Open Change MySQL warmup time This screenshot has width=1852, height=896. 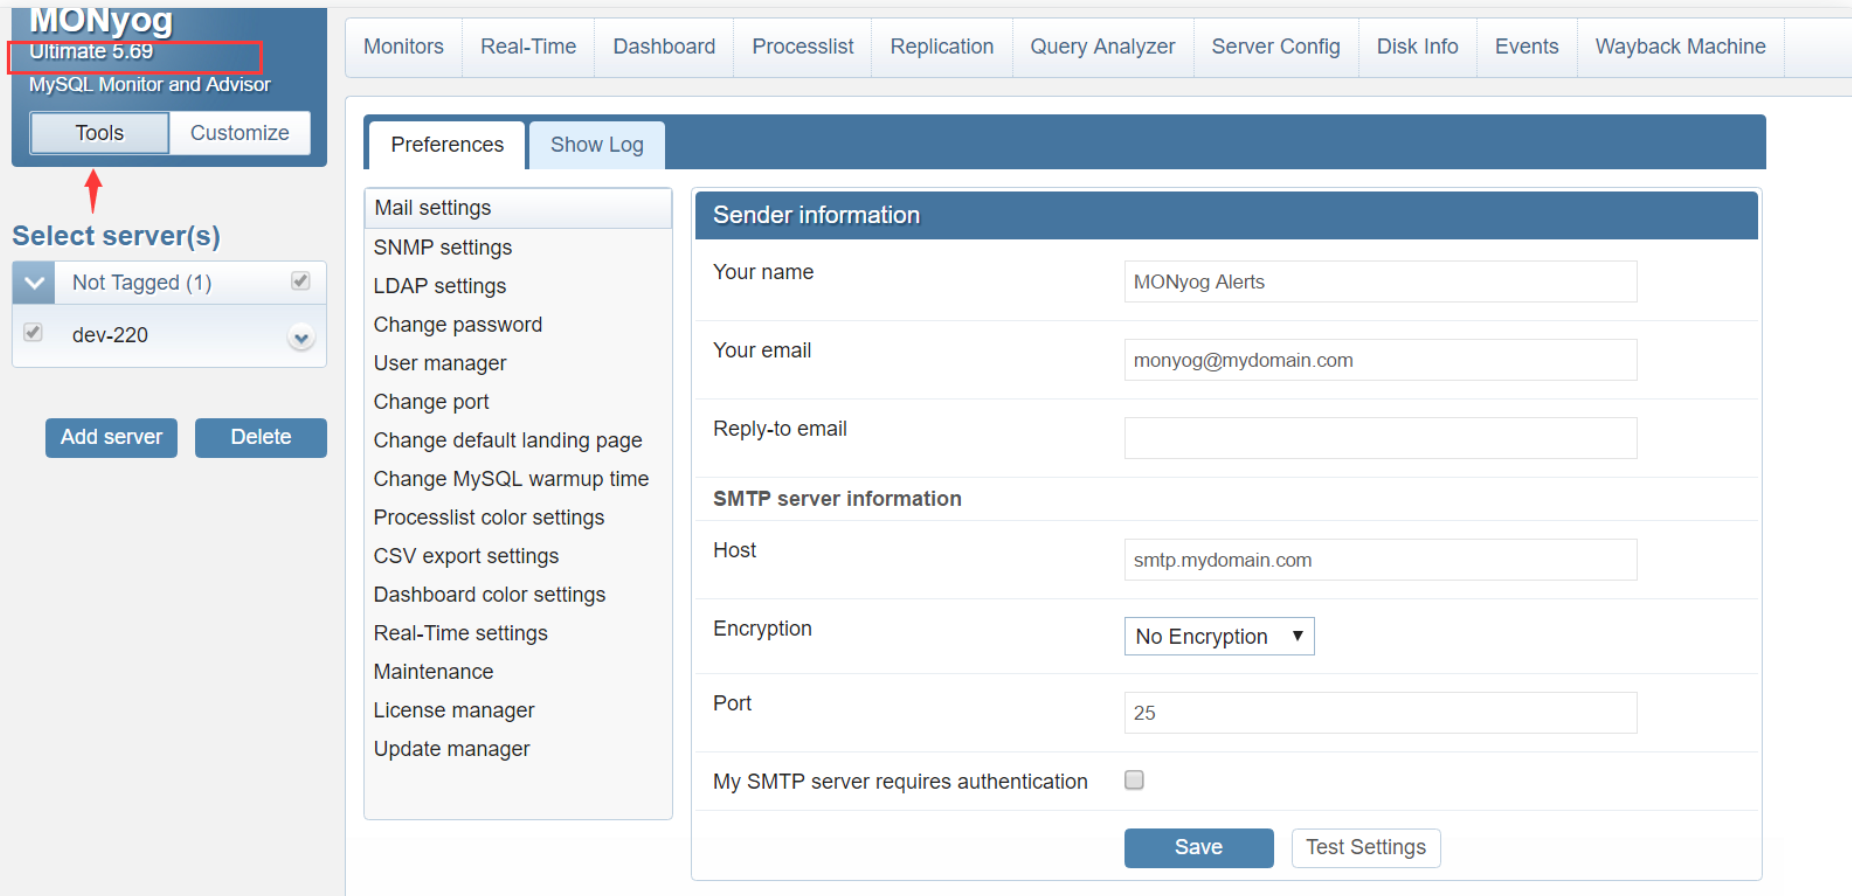511,479
